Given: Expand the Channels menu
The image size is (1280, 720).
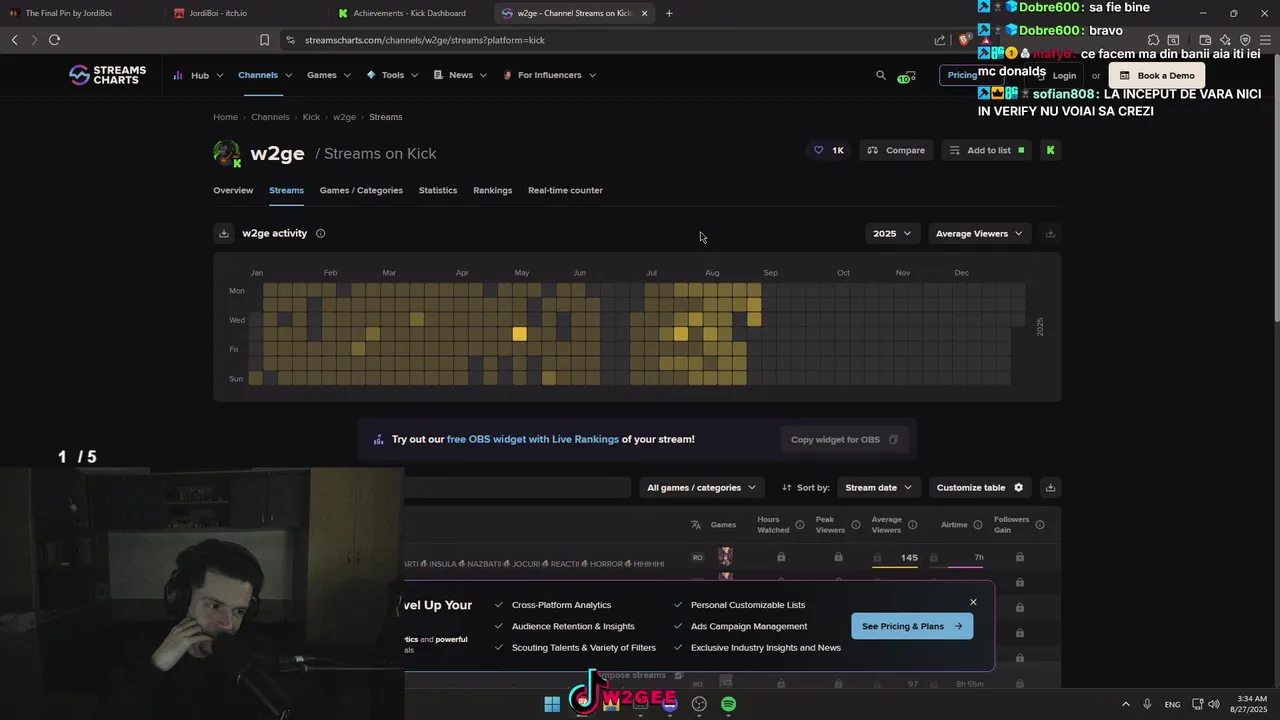Looking at the screenshot, I should tap(265, 75).
